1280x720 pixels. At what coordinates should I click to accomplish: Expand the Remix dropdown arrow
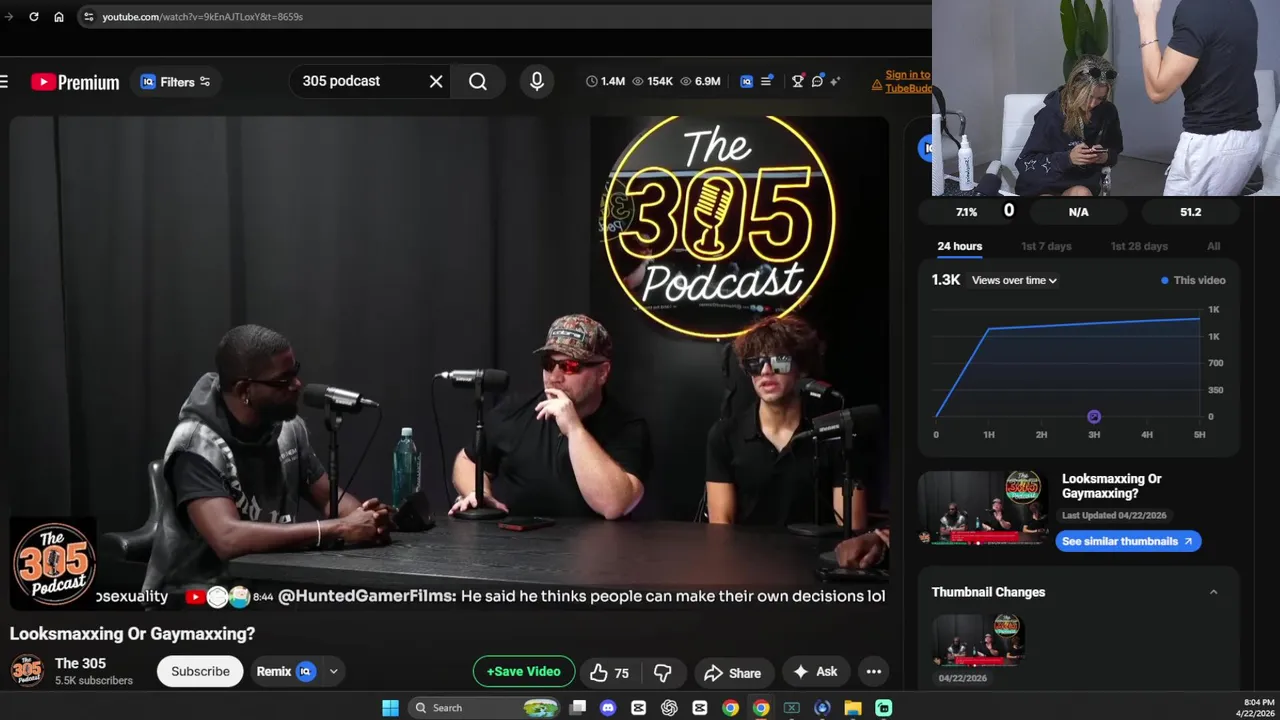coord(334,672)
